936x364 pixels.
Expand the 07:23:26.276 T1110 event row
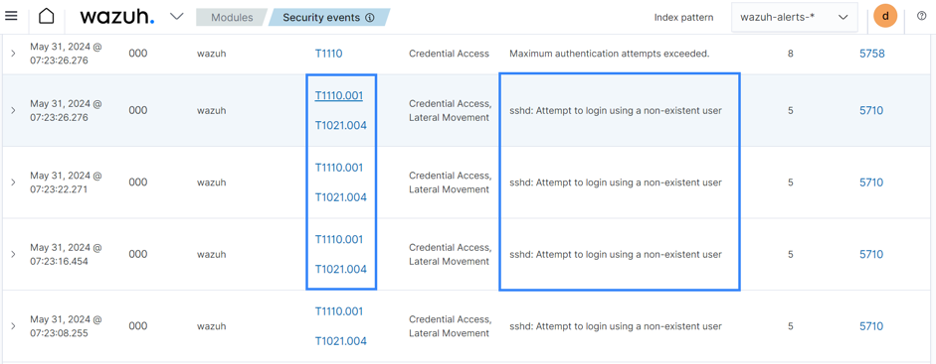[13, 54]
